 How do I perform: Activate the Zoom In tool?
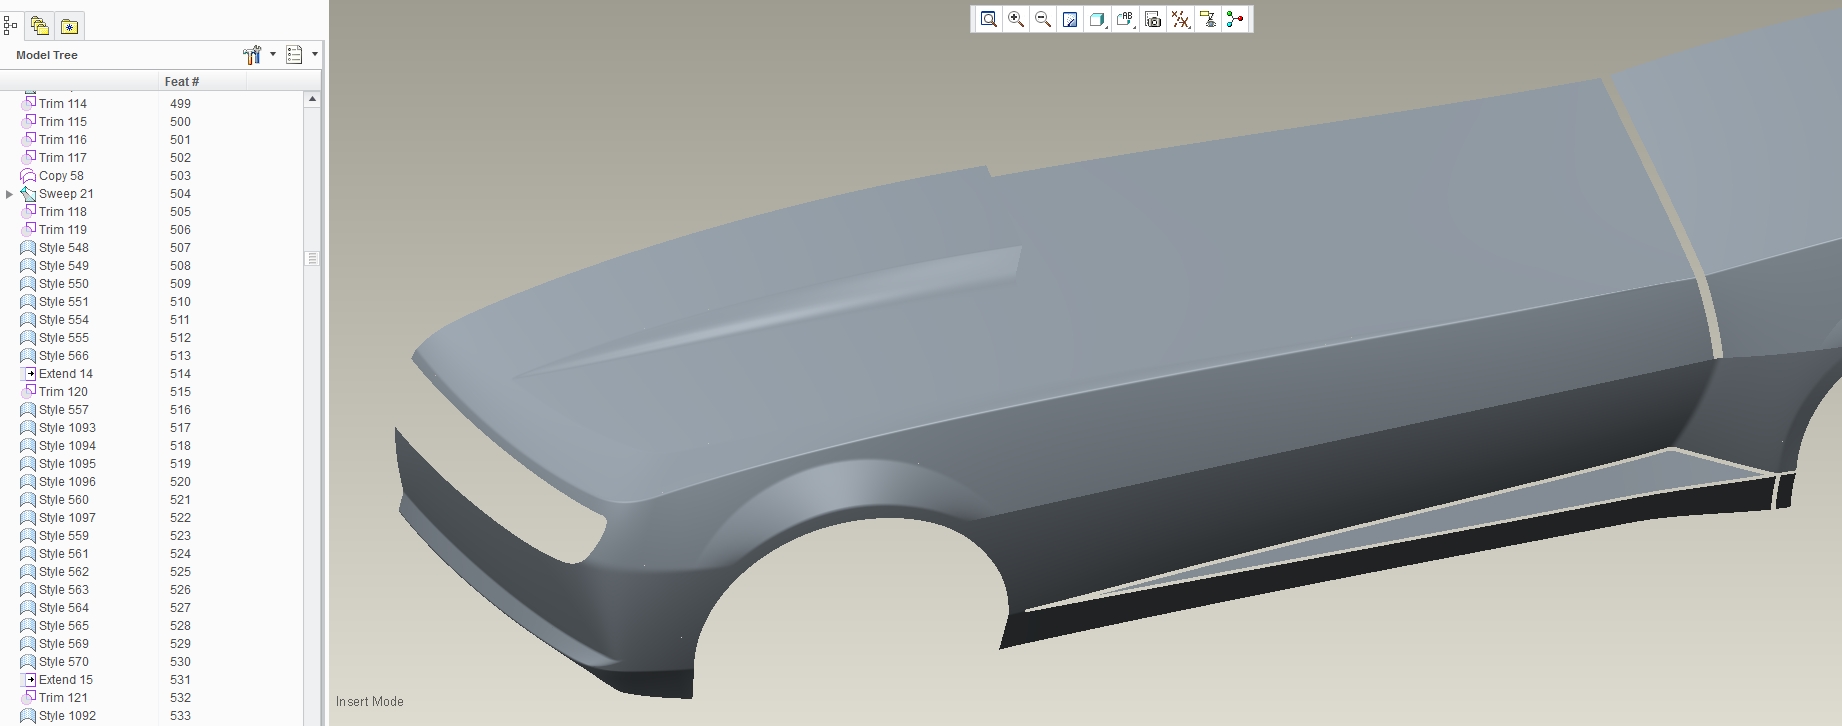tap(1016, 19)
